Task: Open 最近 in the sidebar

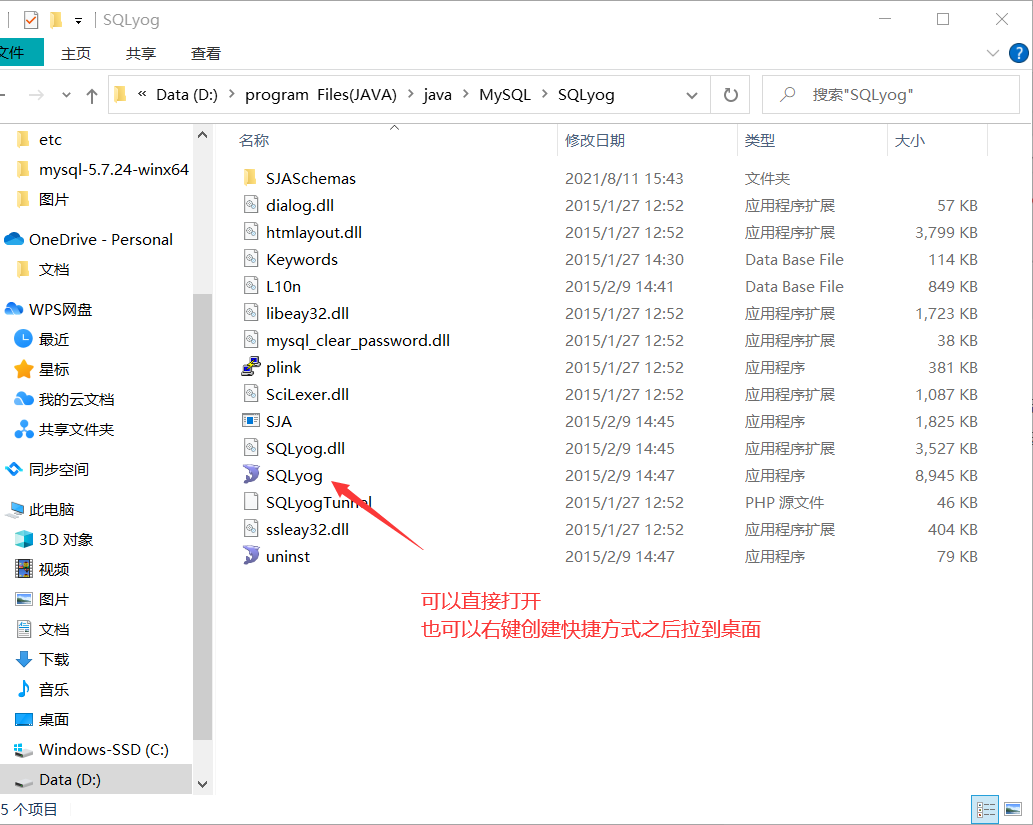Action: coord(53,339)
